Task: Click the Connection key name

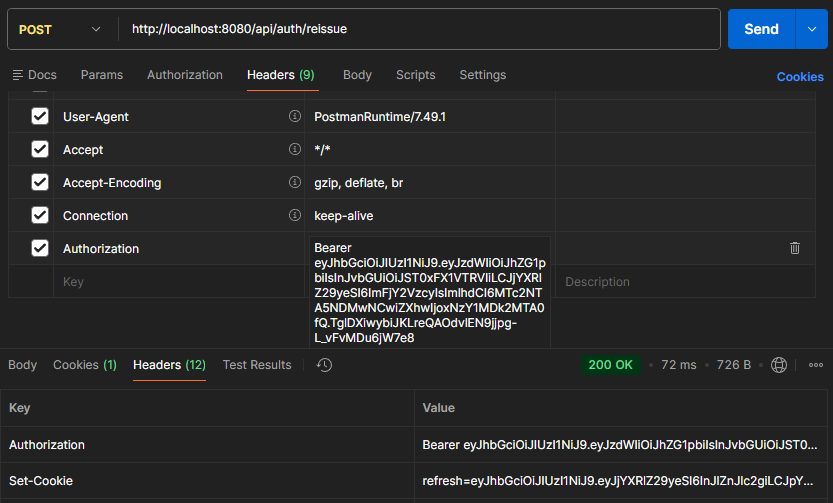Action: pos(96,216)
